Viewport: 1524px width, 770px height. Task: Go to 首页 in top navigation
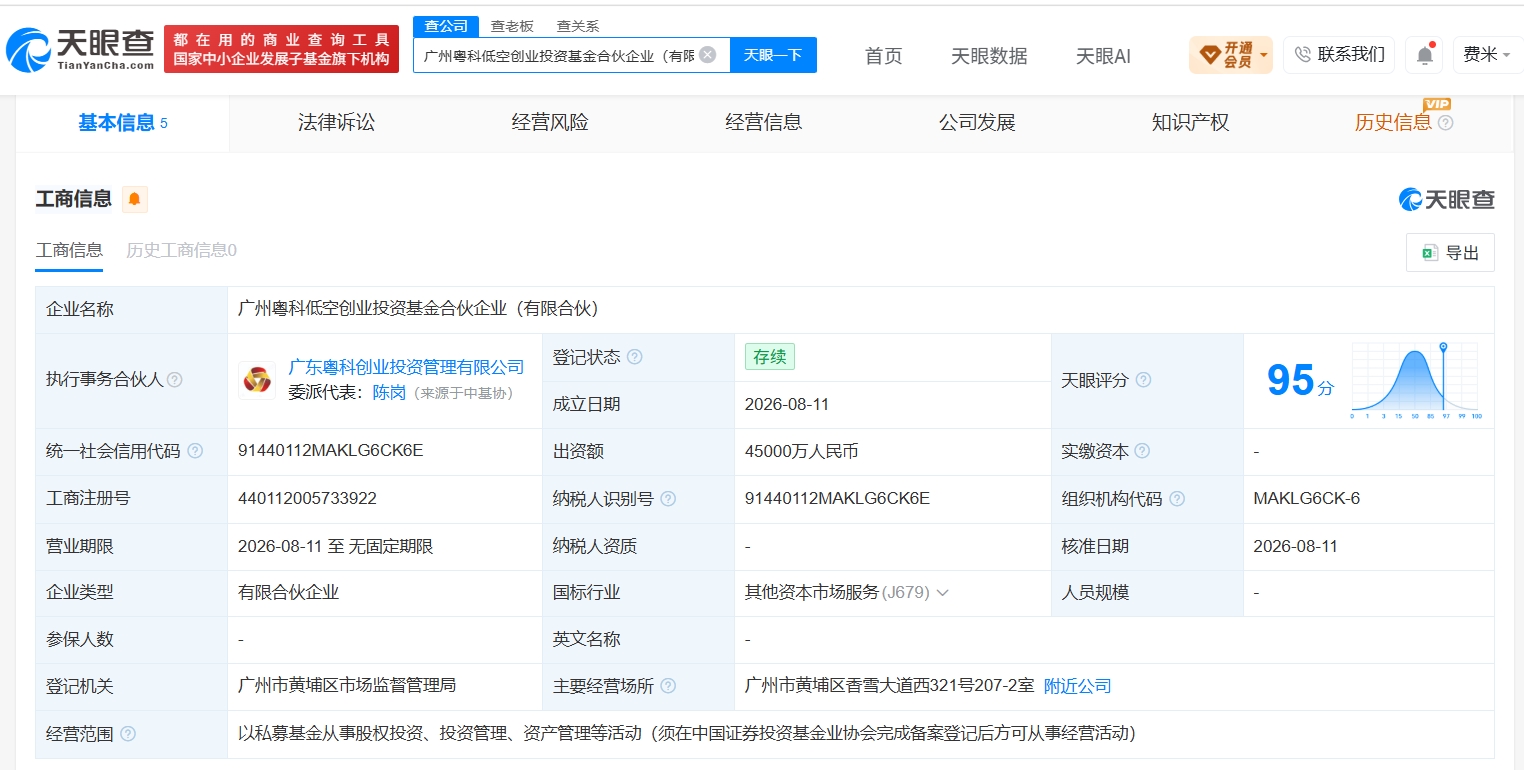coord(884,56)
